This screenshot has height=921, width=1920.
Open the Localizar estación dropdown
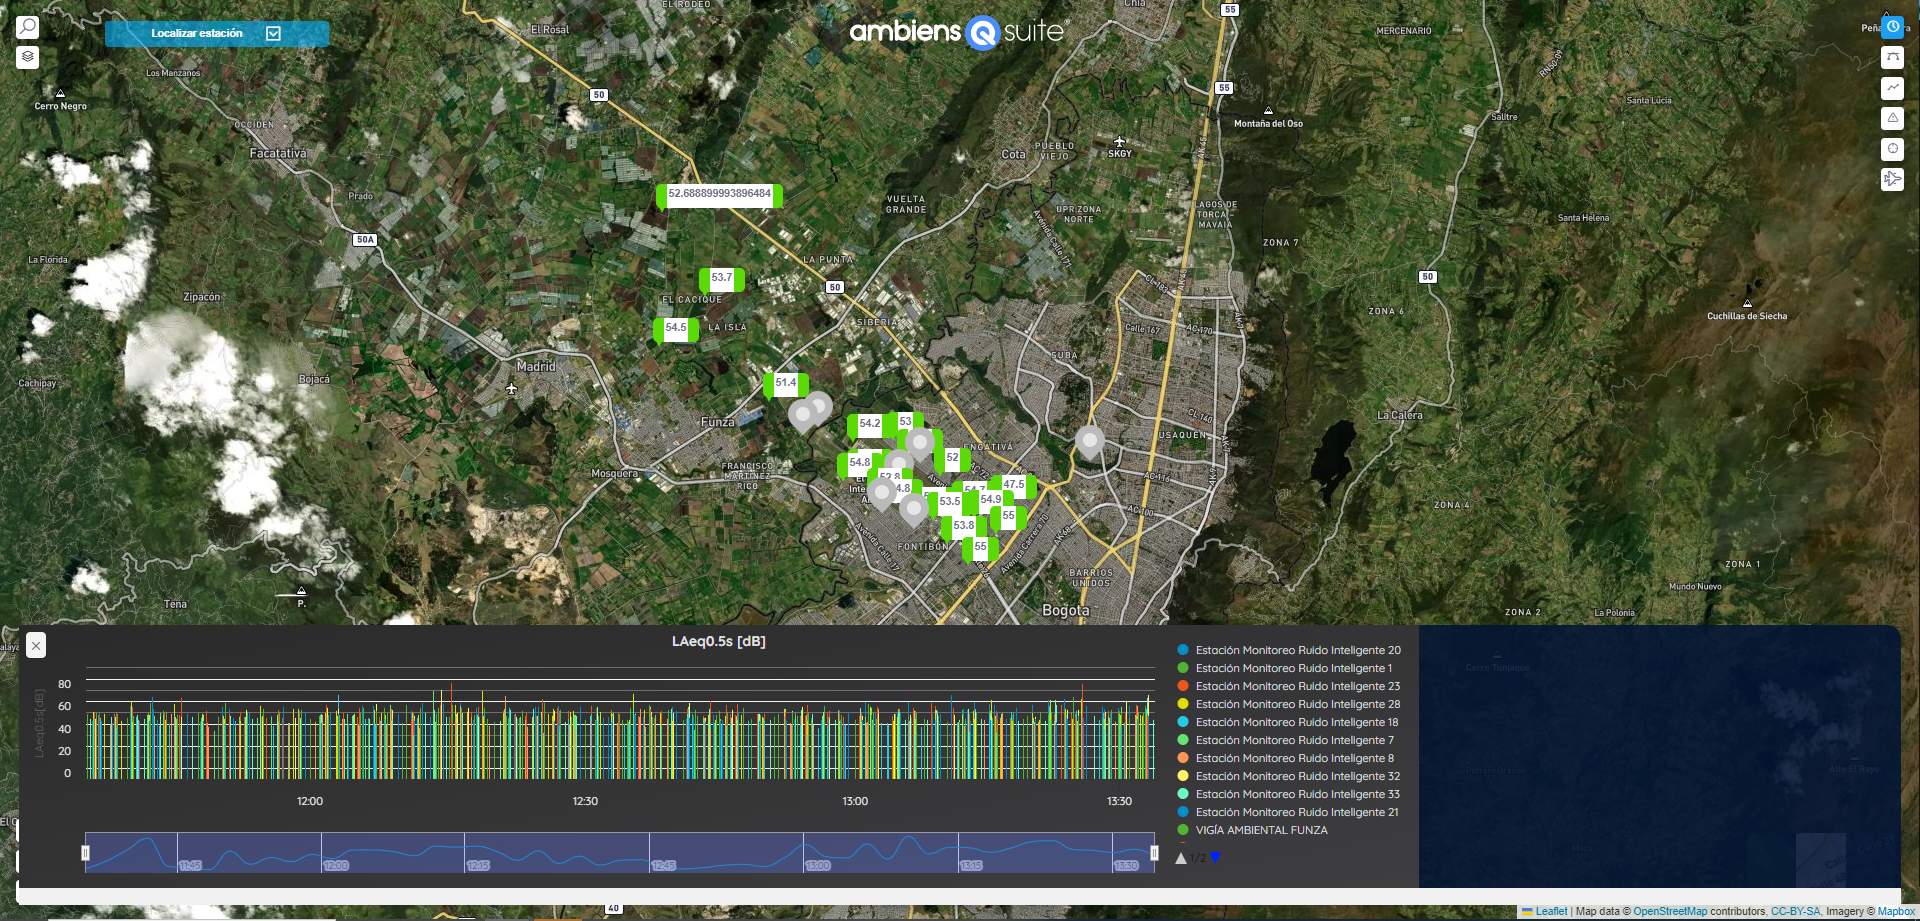tap(217, 34)
